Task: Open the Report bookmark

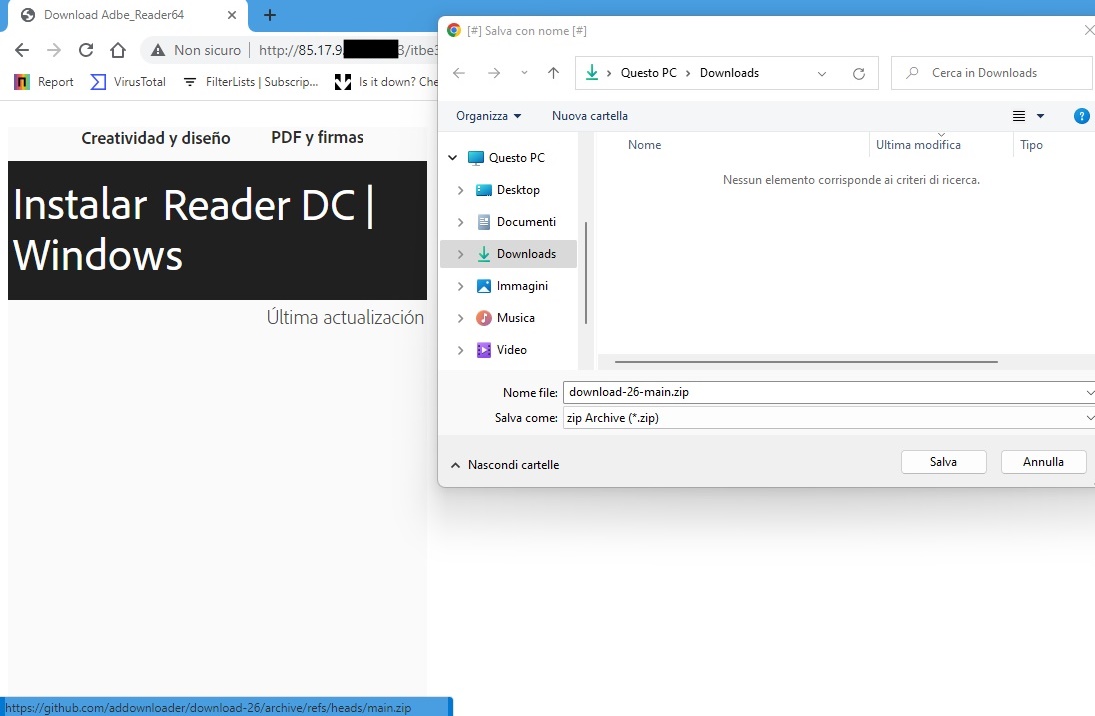Action: [x=43, y=82]
